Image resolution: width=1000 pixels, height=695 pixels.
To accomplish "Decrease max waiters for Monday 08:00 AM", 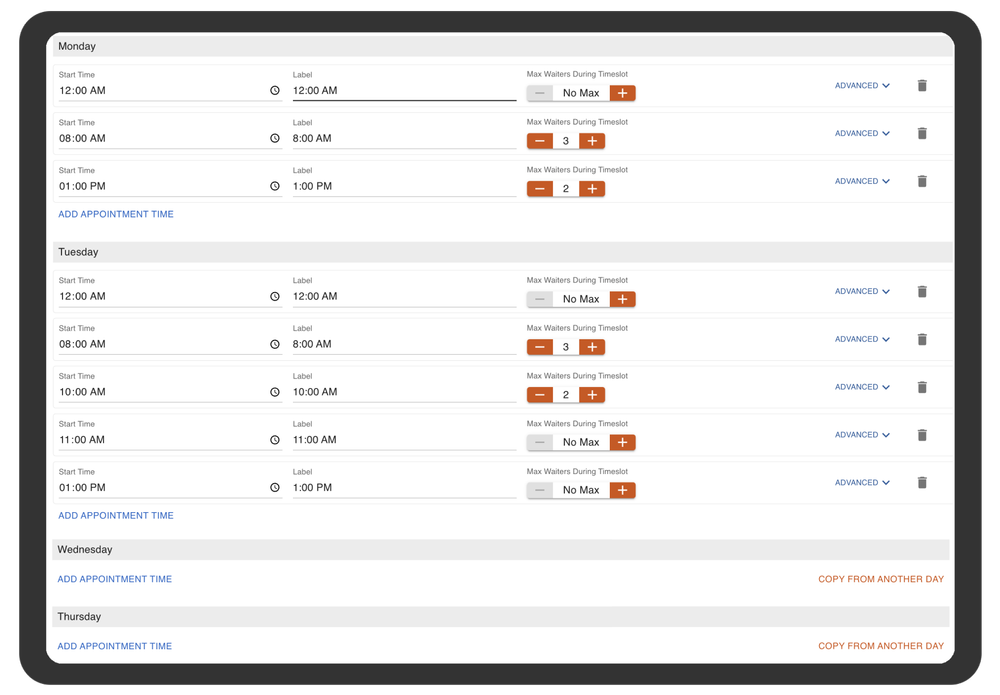I will 540,141.
